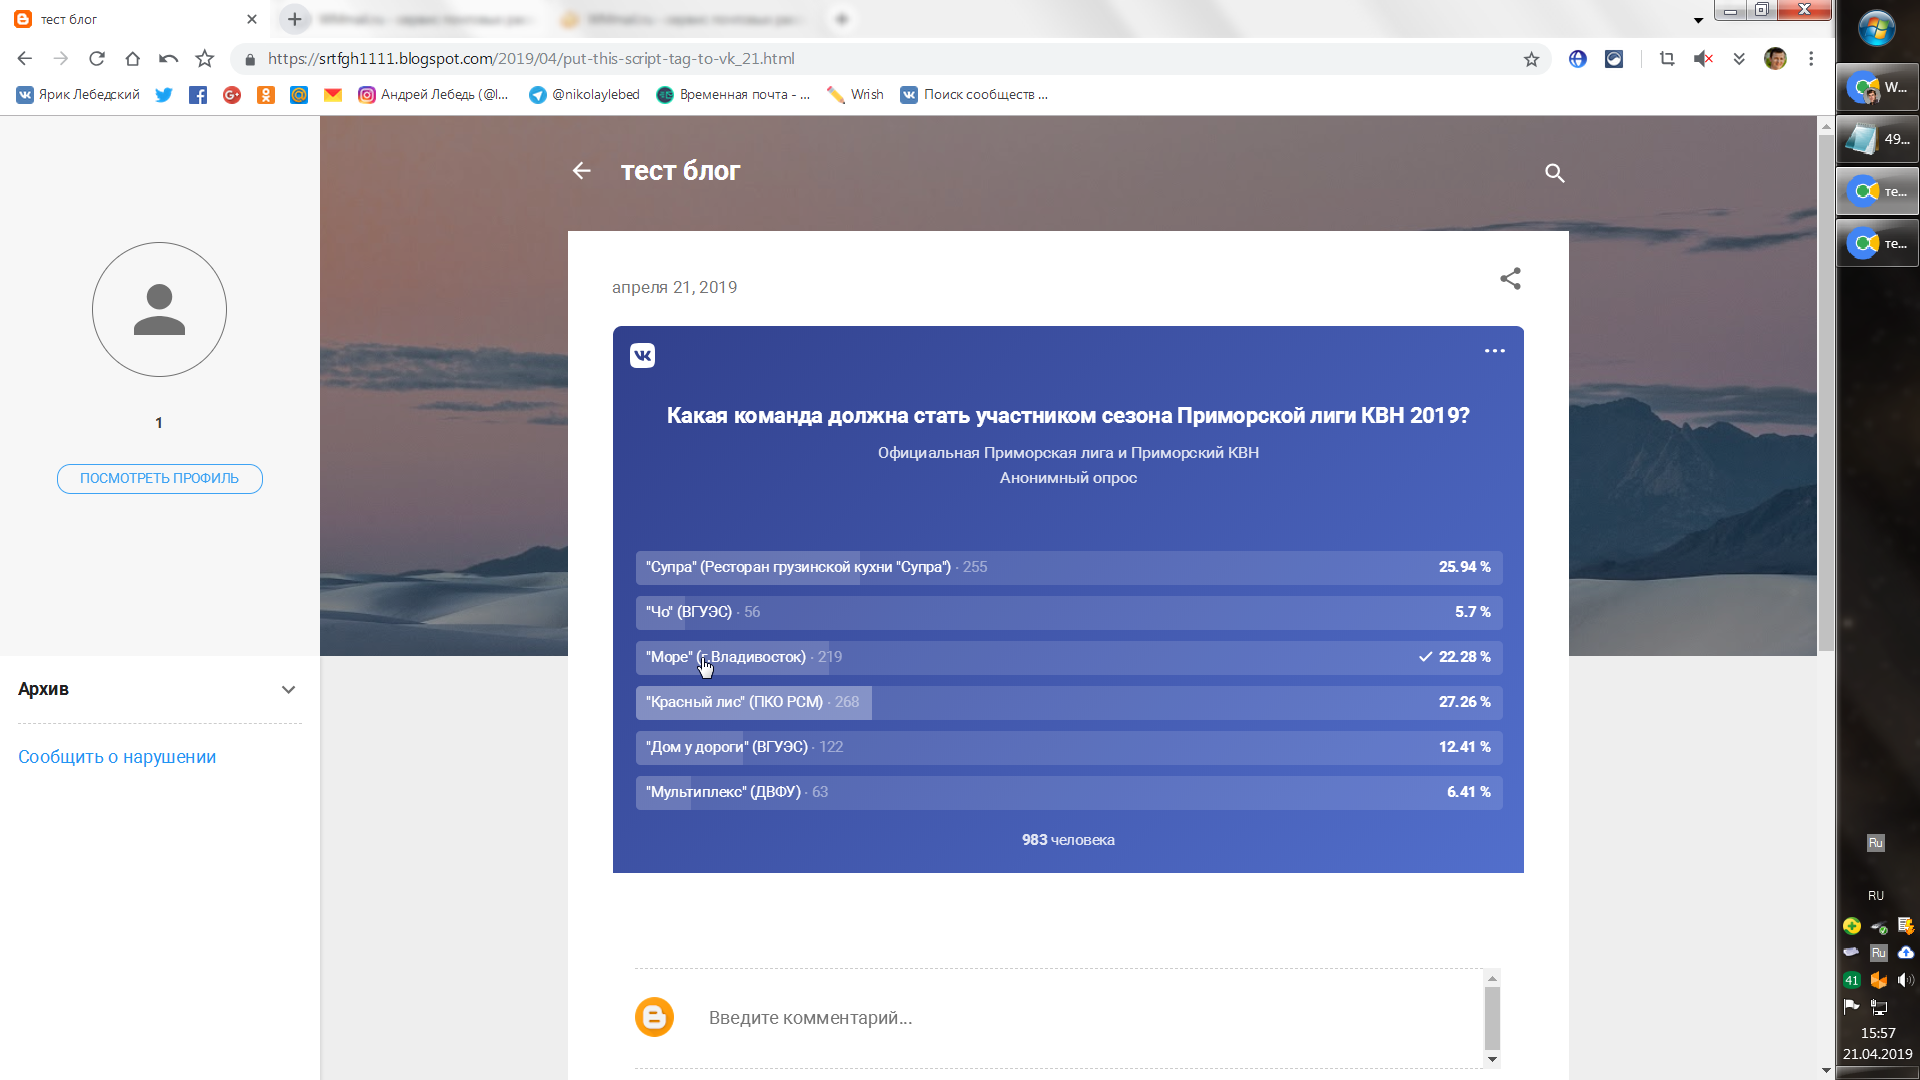Click the ПОСМОТРЕТЬ ПРОФИЛЬ button
This screenshot has width=1920, height=1080.
(x=159, y=478)
